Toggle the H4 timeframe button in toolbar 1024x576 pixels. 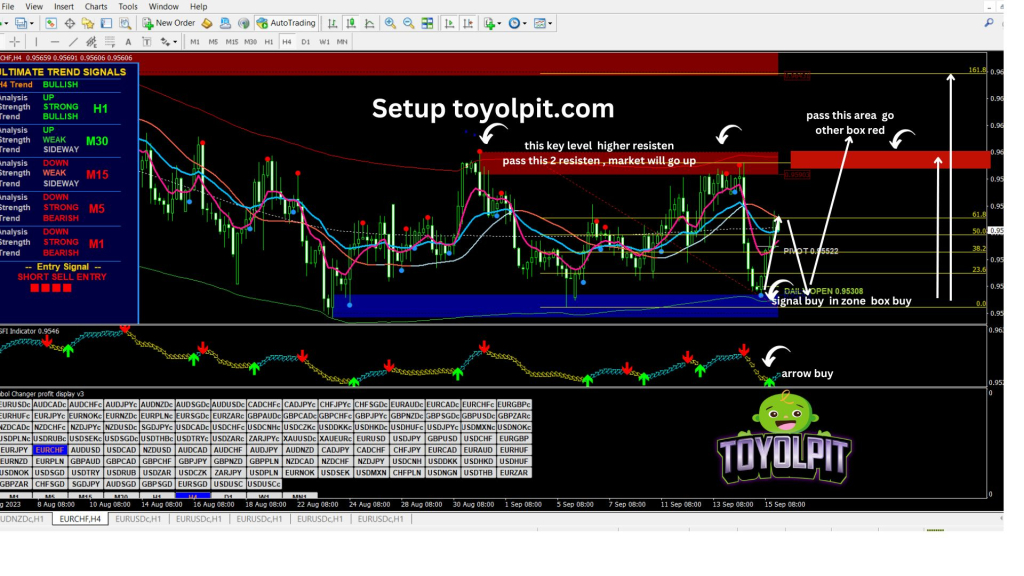[286, 42]
